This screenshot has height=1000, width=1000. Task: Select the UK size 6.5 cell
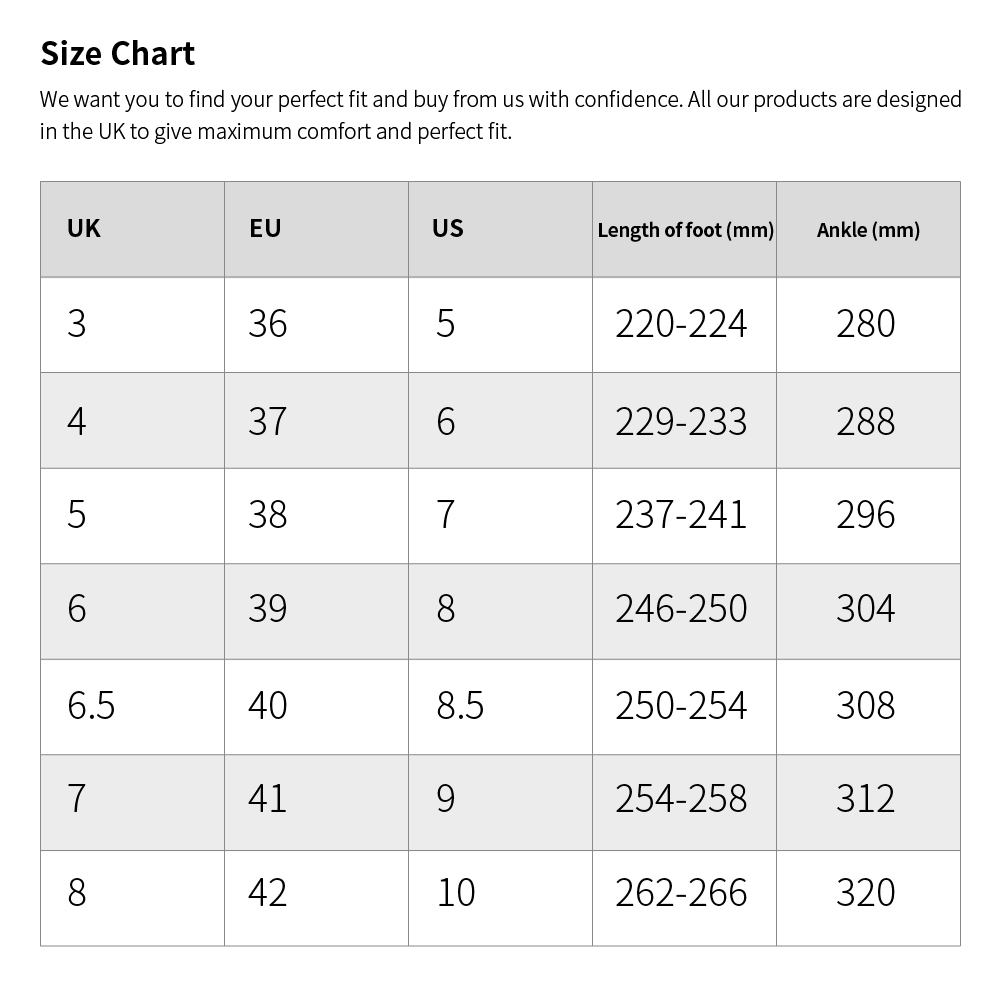coord(91,706)
